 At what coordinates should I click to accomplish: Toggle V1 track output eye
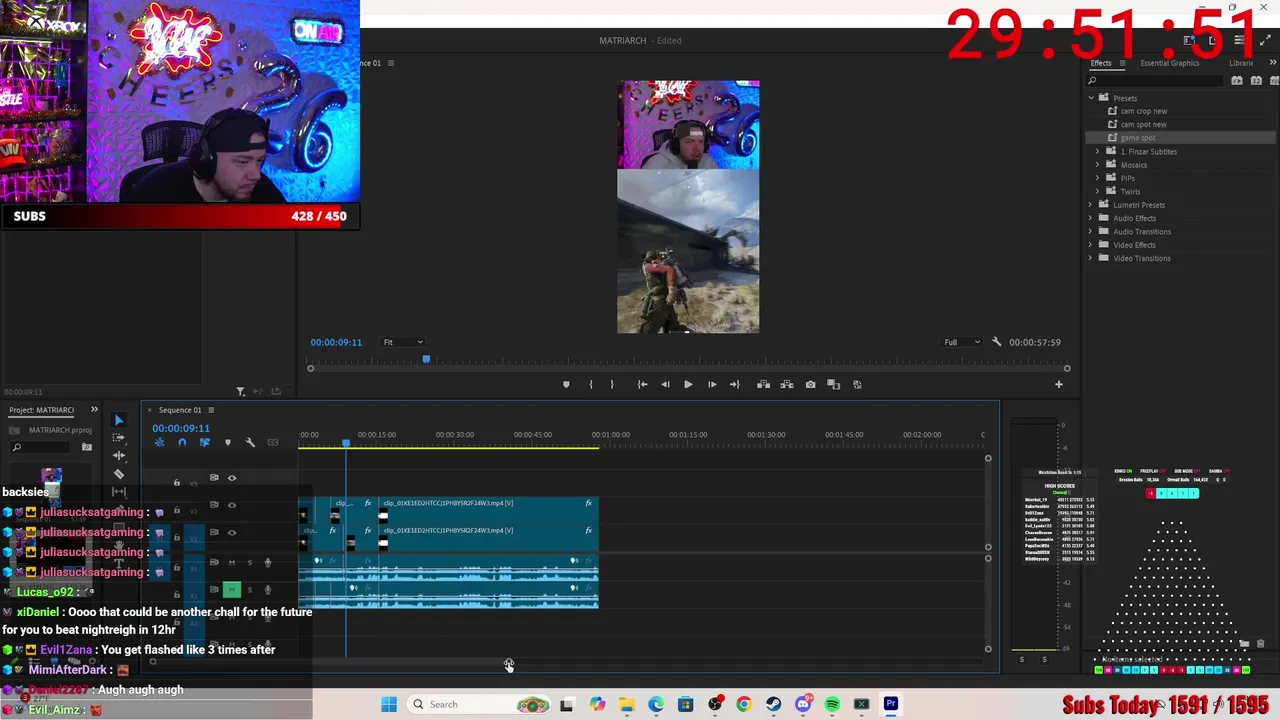coord(232,532)
